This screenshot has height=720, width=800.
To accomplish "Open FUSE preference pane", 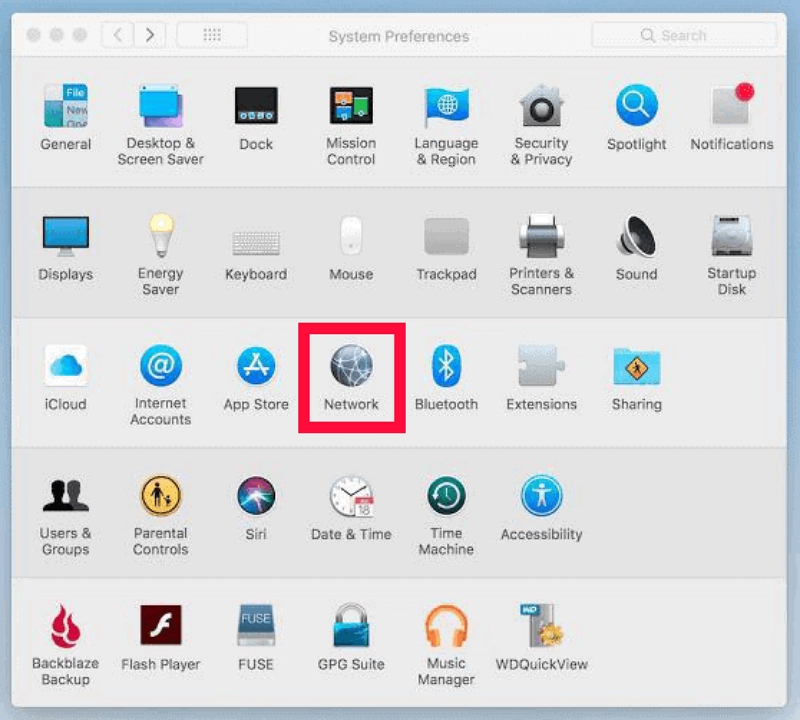I will (256, 638).
